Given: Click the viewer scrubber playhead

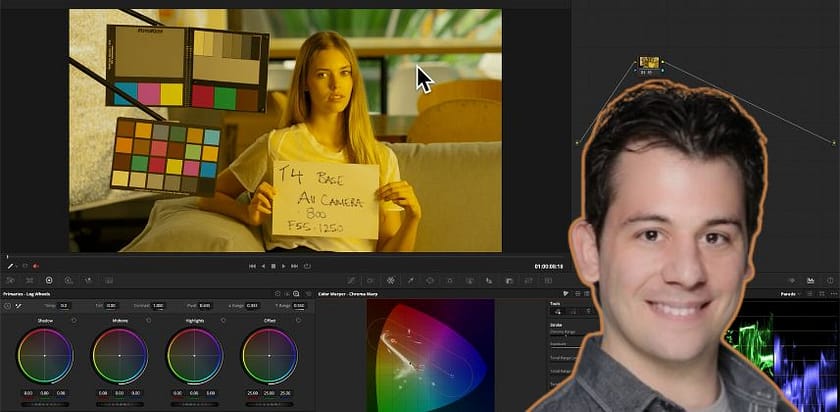Looking at the screenshot, I should tap(8, 257).
